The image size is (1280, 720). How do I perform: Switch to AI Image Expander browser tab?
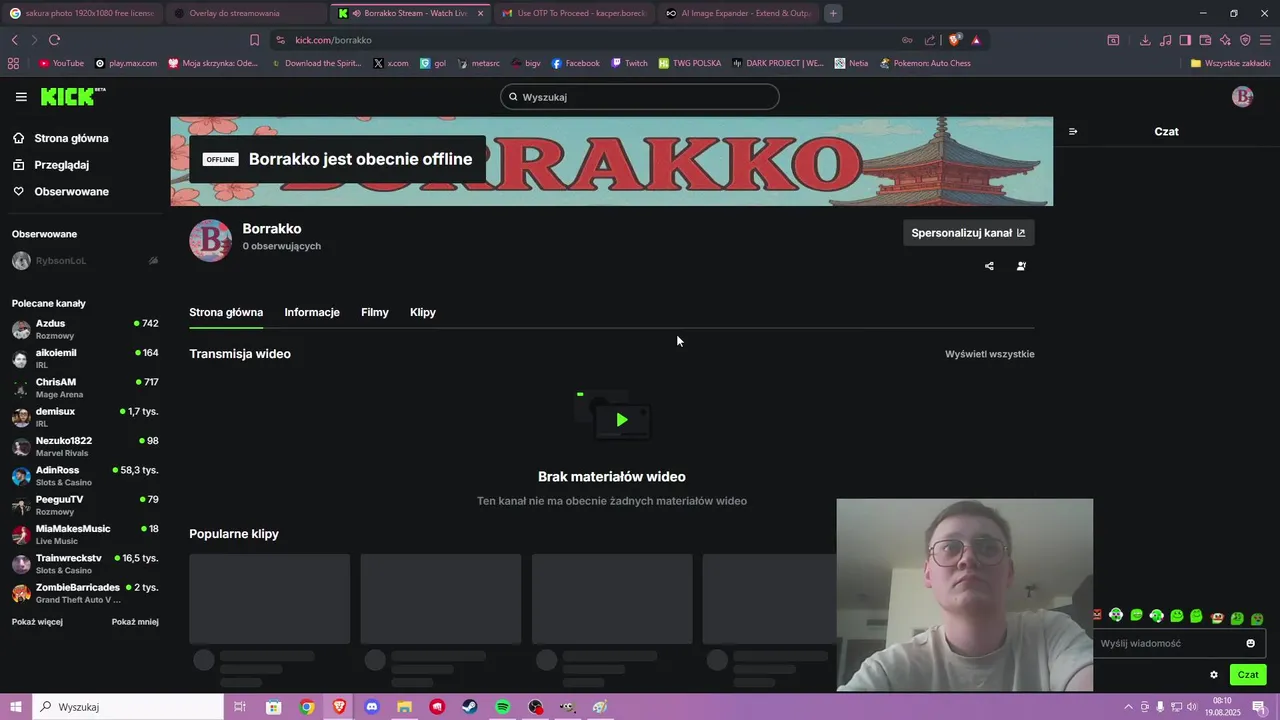coord(740,13)
